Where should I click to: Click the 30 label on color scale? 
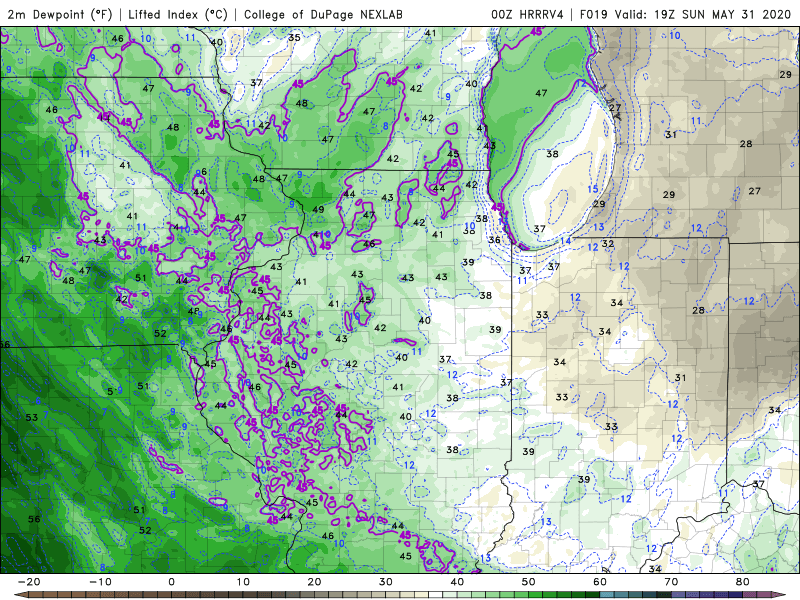click(x=386, y=582)
